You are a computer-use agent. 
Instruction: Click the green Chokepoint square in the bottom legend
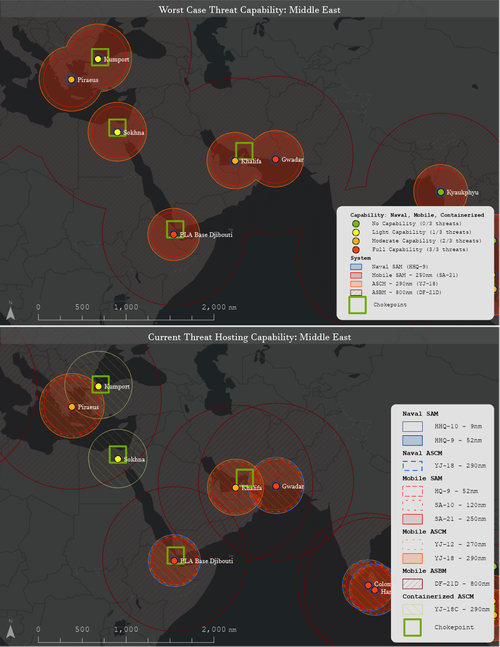tap(413, 627)
